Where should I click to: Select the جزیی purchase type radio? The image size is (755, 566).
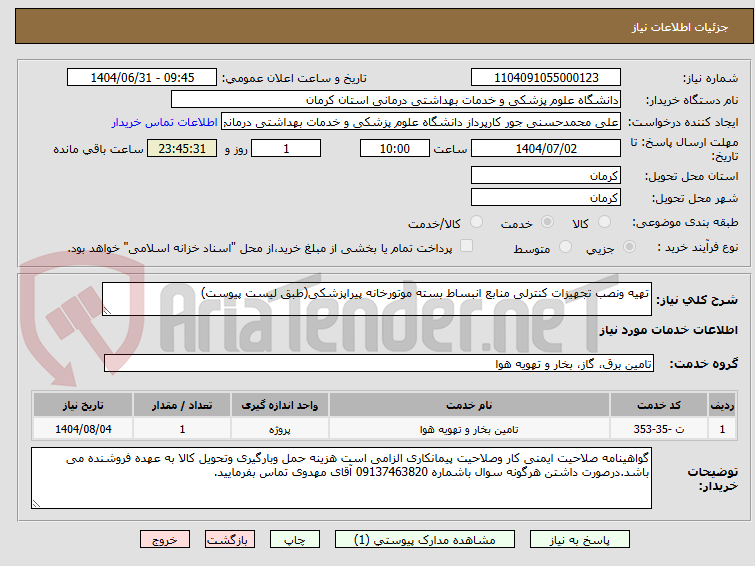pyautogui.click(x=629, y=247)
